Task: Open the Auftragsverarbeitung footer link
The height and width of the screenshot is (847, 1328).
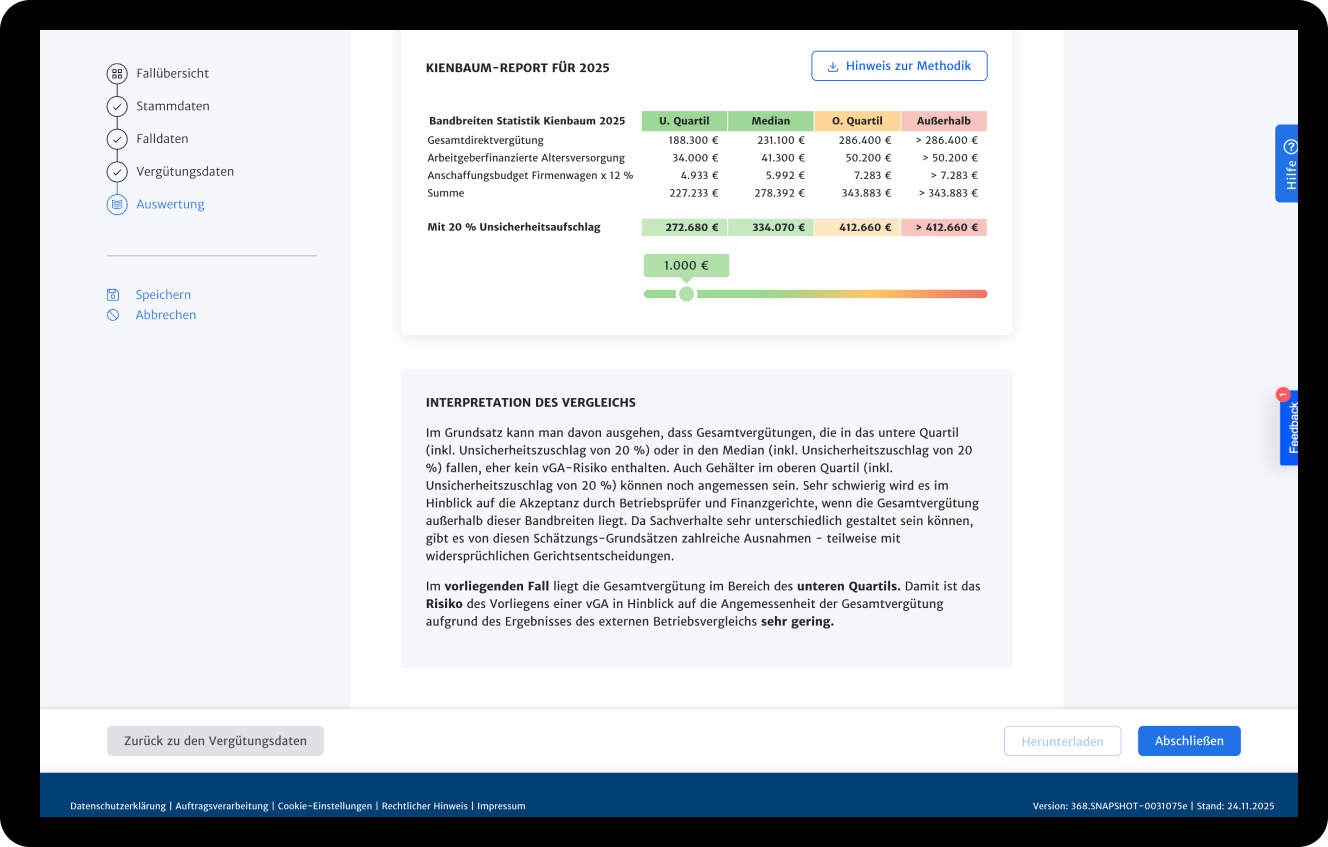Action: [222, 806]
